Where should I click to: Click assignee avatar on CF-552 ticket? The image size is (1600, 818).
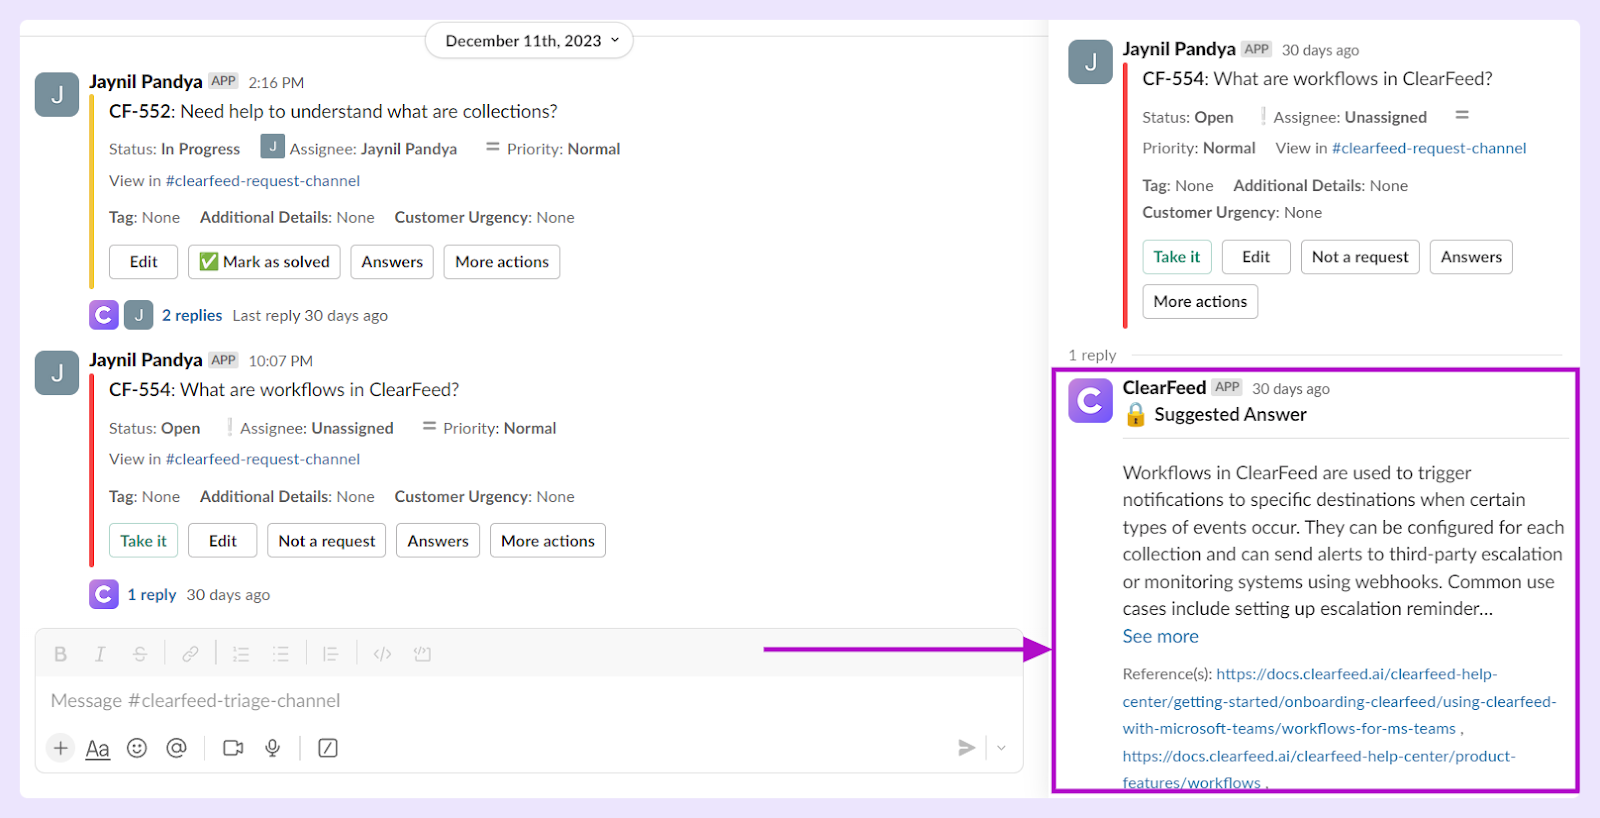[272, 147]
